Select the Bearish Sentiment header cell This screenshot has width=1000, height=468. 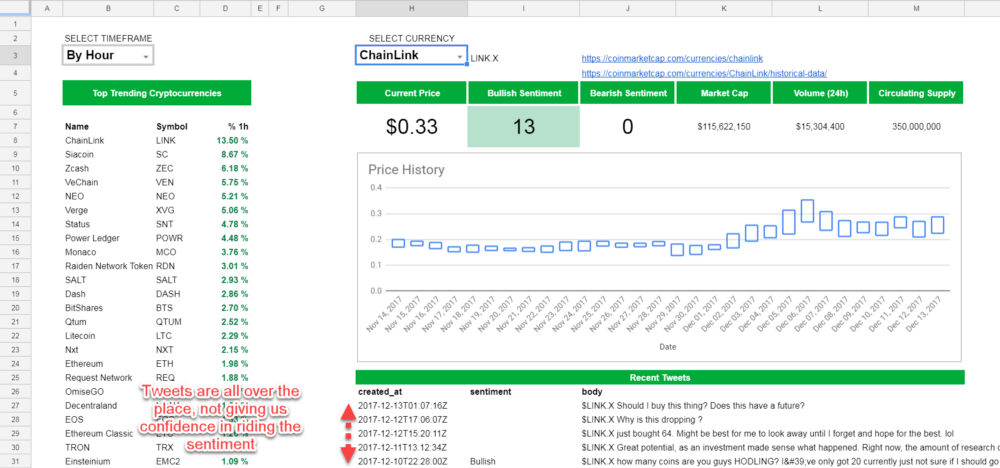(x=628, y=93)
